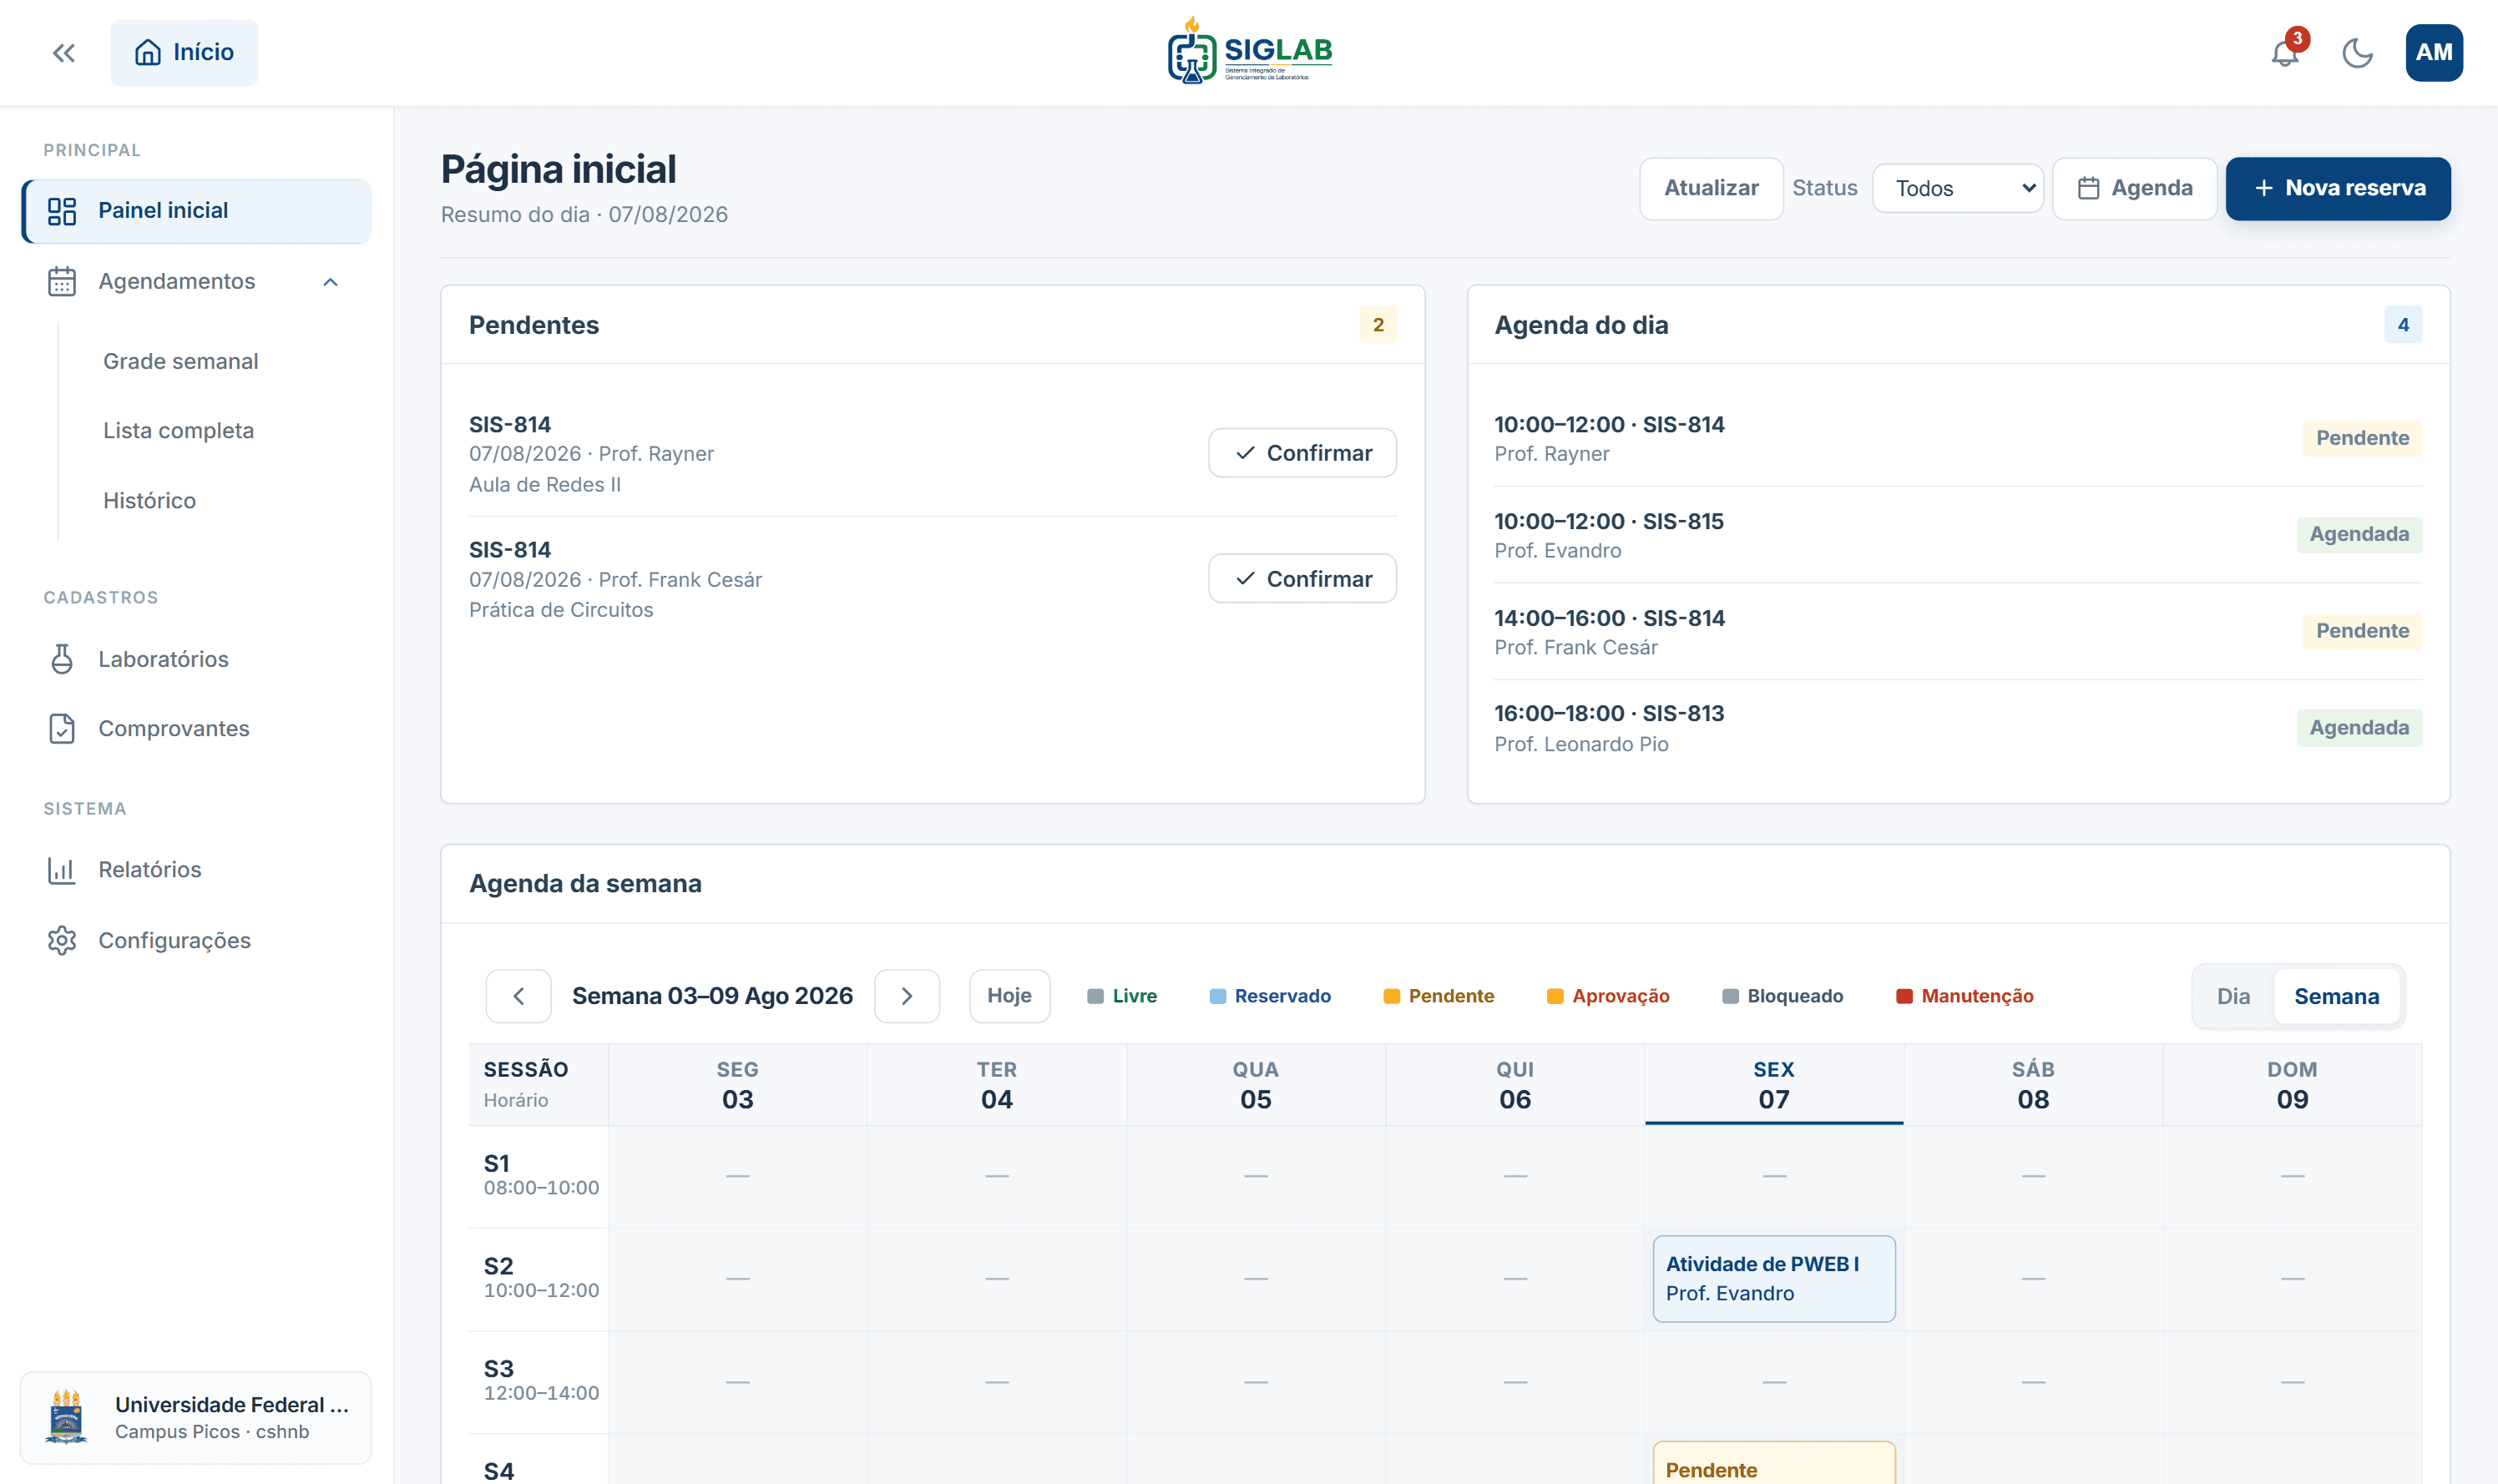
Task: Click the university crest icon
Action: [x=67, y=1417]
